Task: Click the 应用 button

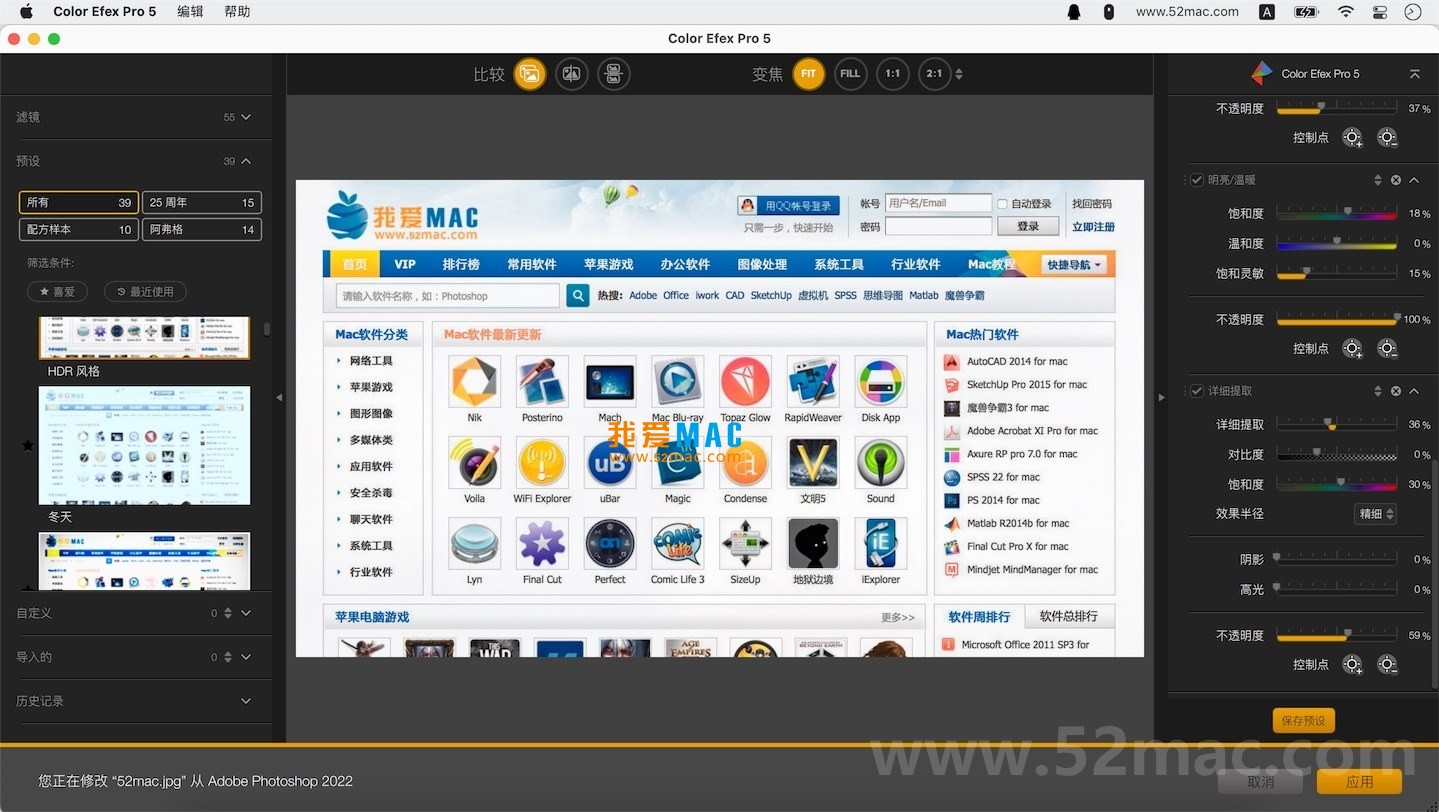Action: tap(1359, 782)
